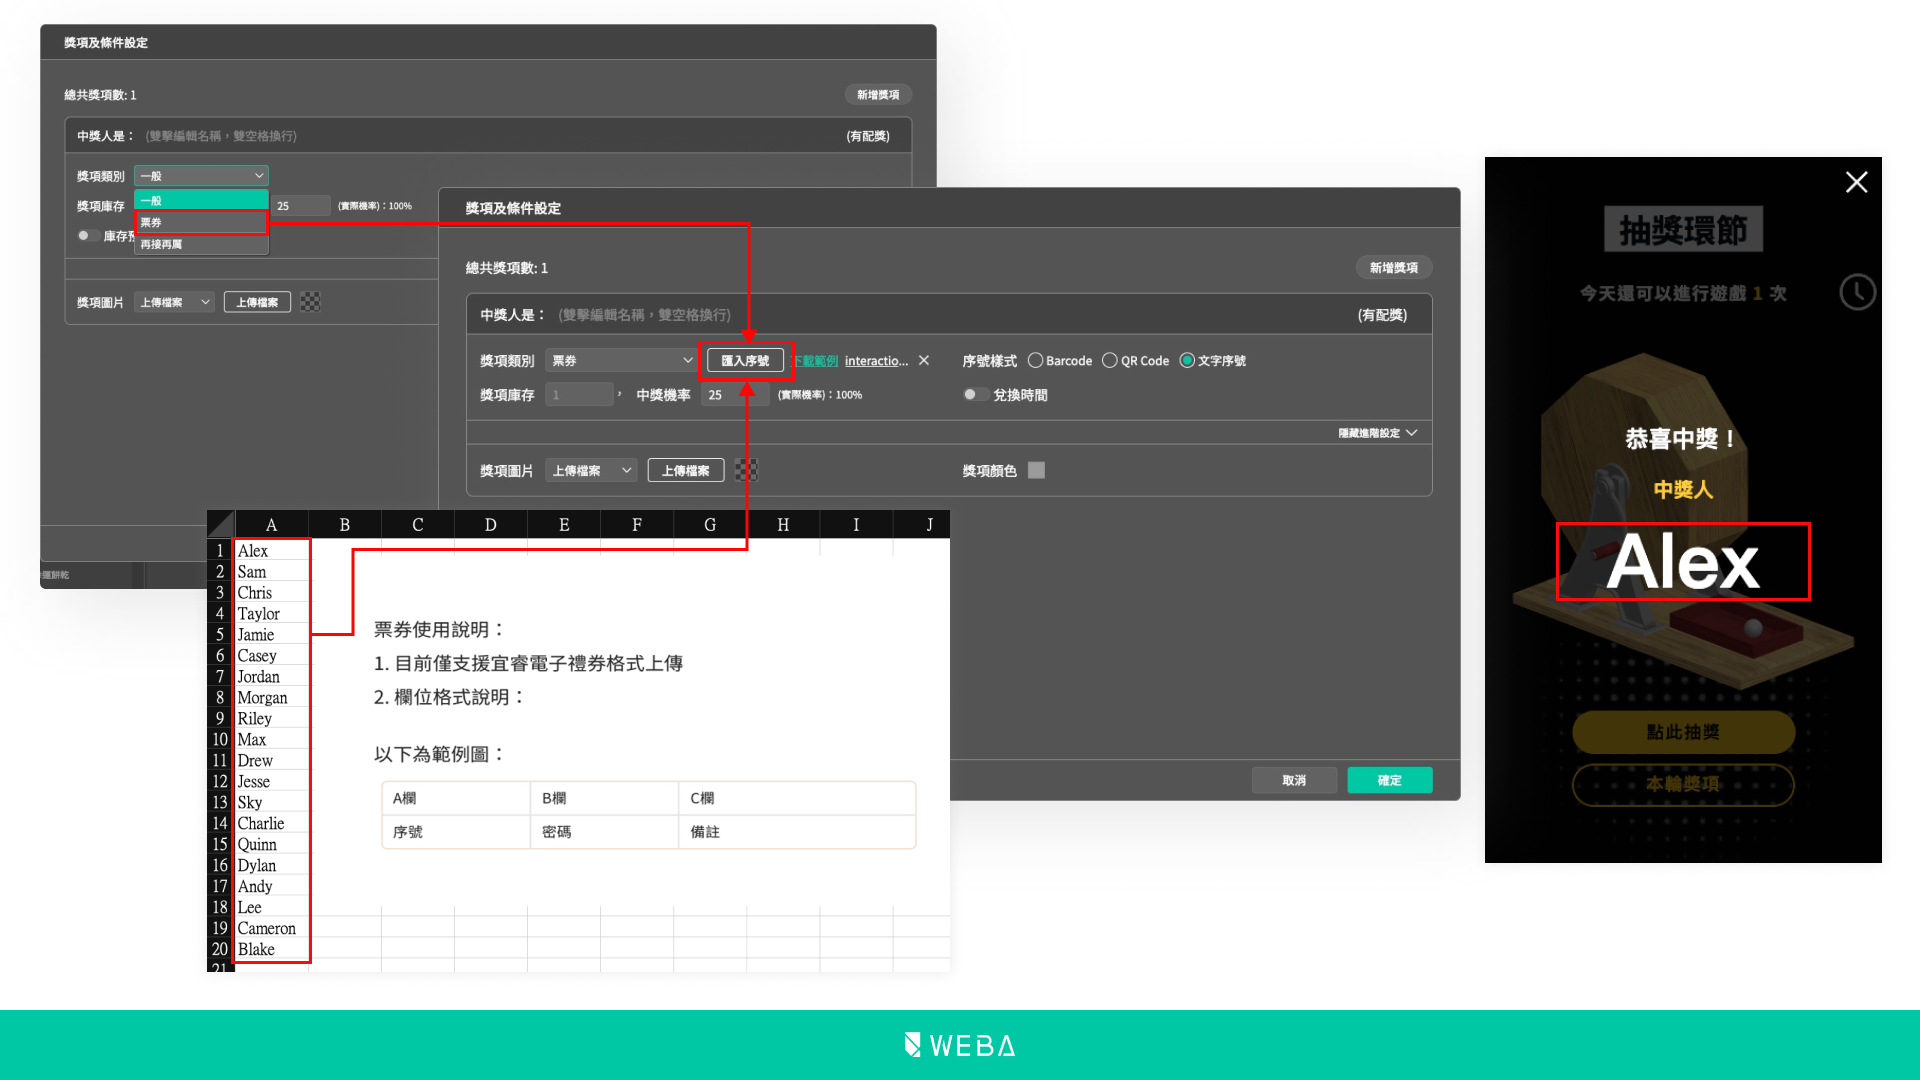Click the chevron arrow next to 隱藏進階設定
The height and width of the screenshot is (1080, 1920).
click(x=1411, y=433)
